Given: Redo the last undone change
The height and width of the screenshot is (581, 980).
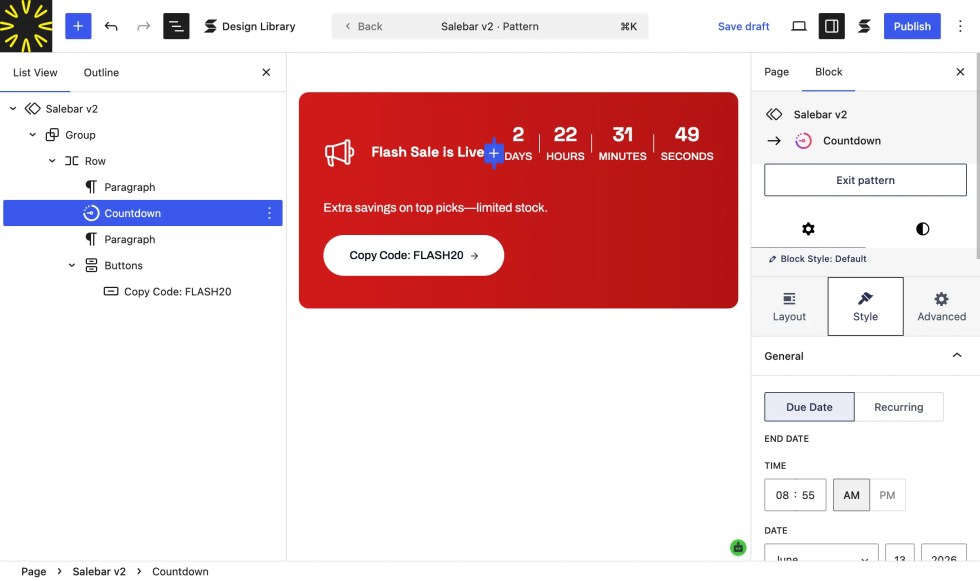Looking at the screenshot, I should (144, 26).
